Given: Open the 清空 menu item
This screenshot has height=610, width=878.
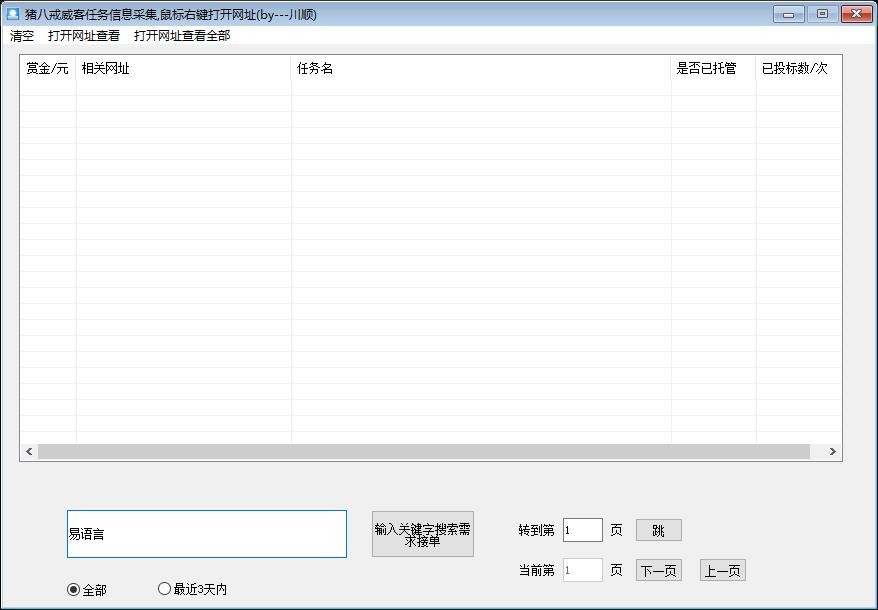Looking at the screenshot, I should [22, 36].
